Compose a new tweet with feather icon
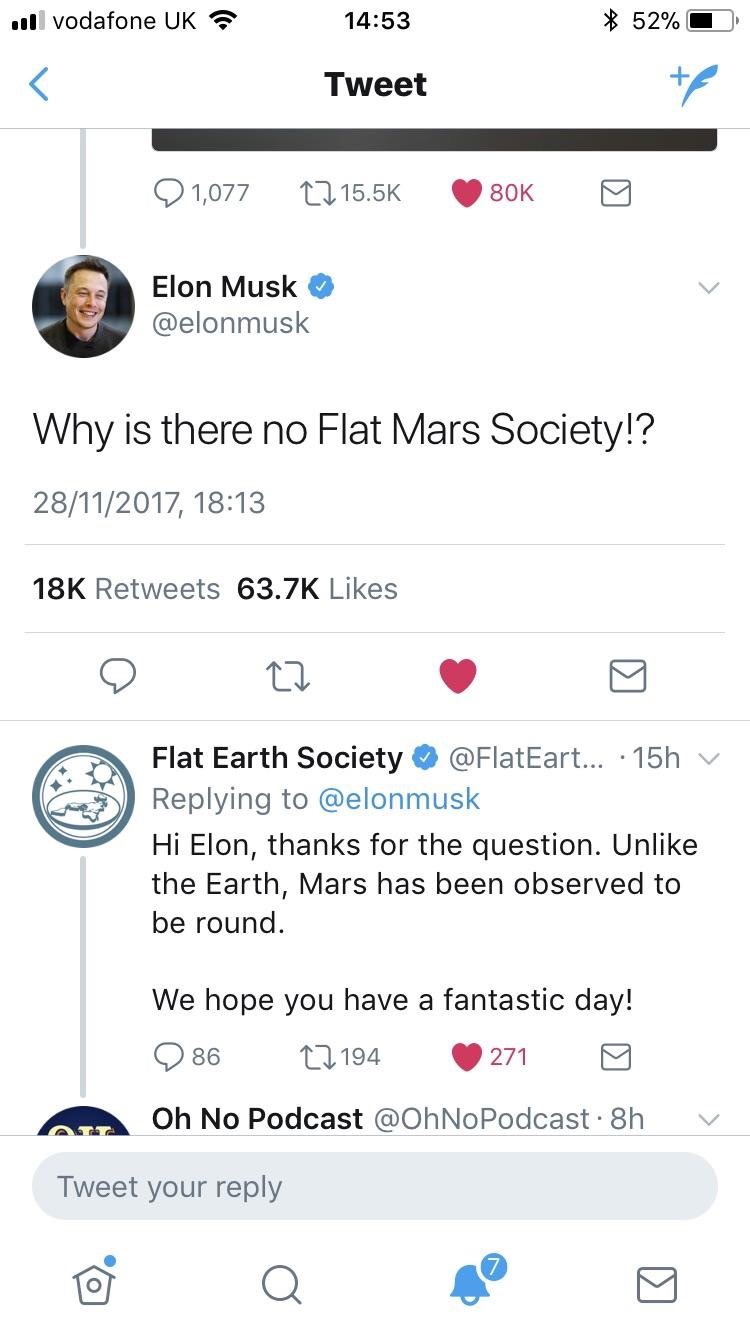The width and height of the screenshot is (750, 1334). coord(693,85)
